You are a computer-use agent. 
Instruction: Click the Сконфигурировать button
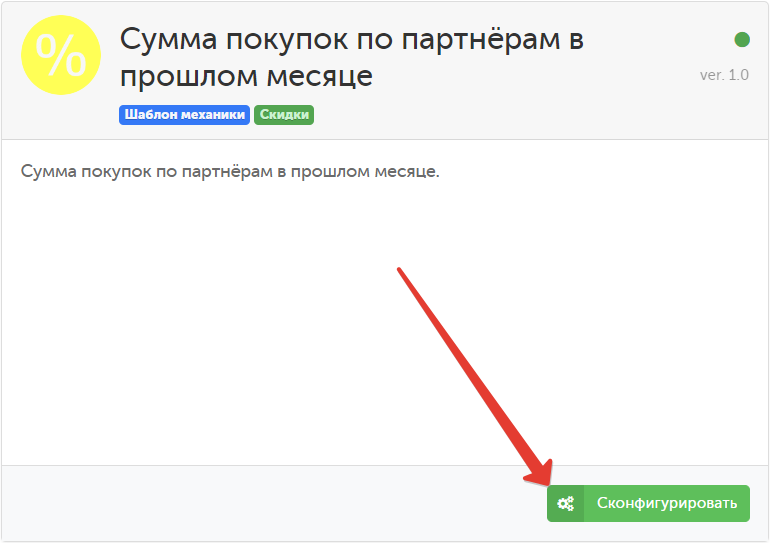click(x=648, y=503)
